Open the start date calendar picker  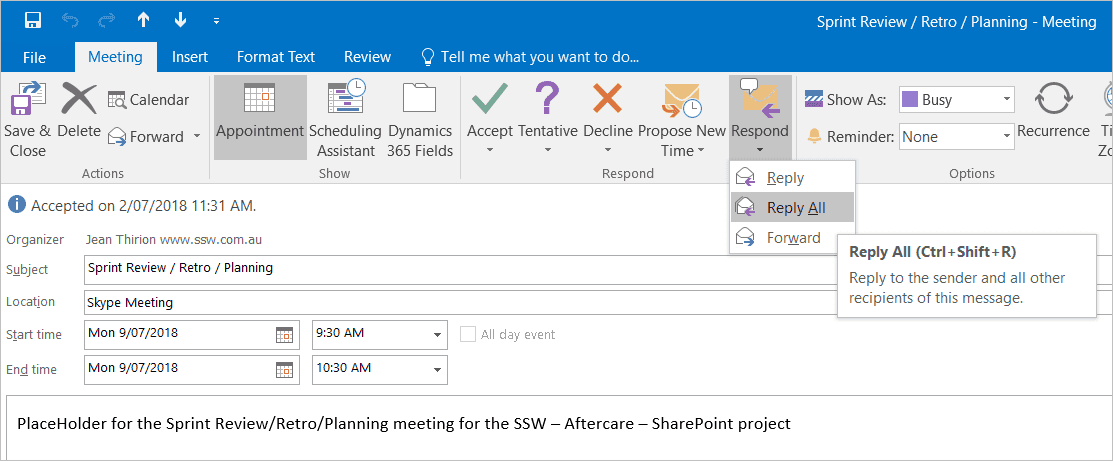pyautogui.click(x=284, y=334)
